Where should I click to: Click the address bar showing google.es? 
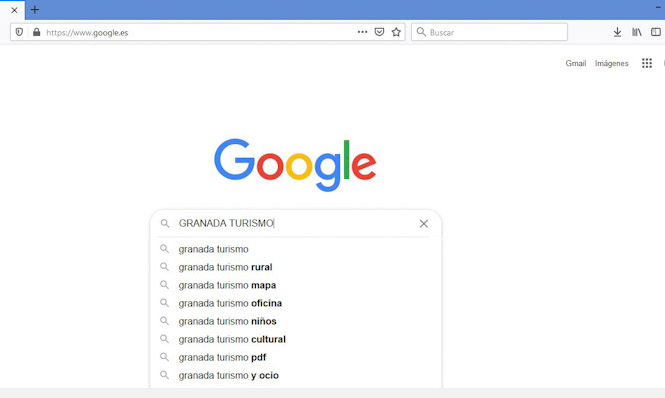[197, 32]
